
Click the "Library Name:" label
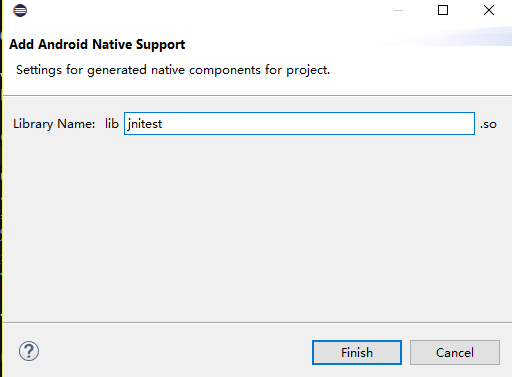click(54, 124)
